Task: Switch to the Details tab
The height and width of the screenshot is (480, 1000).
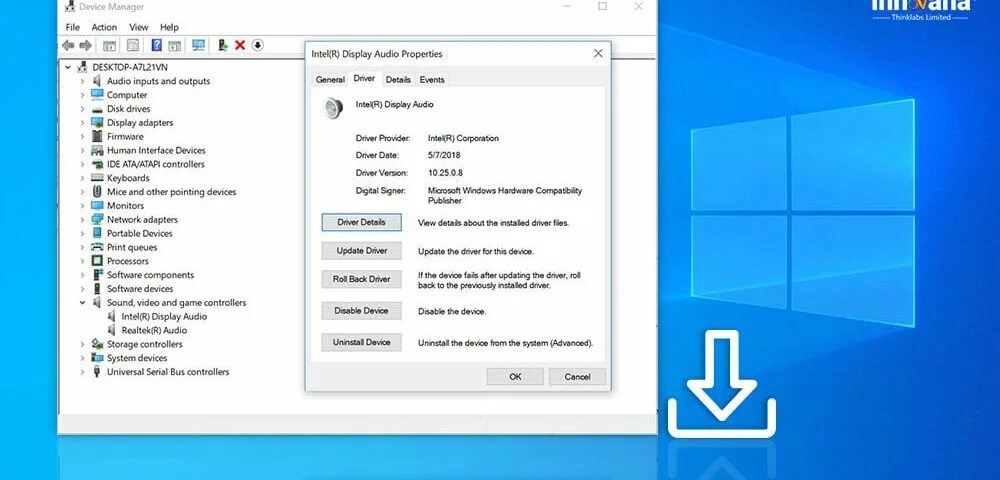Action: [x=398, y=80]
